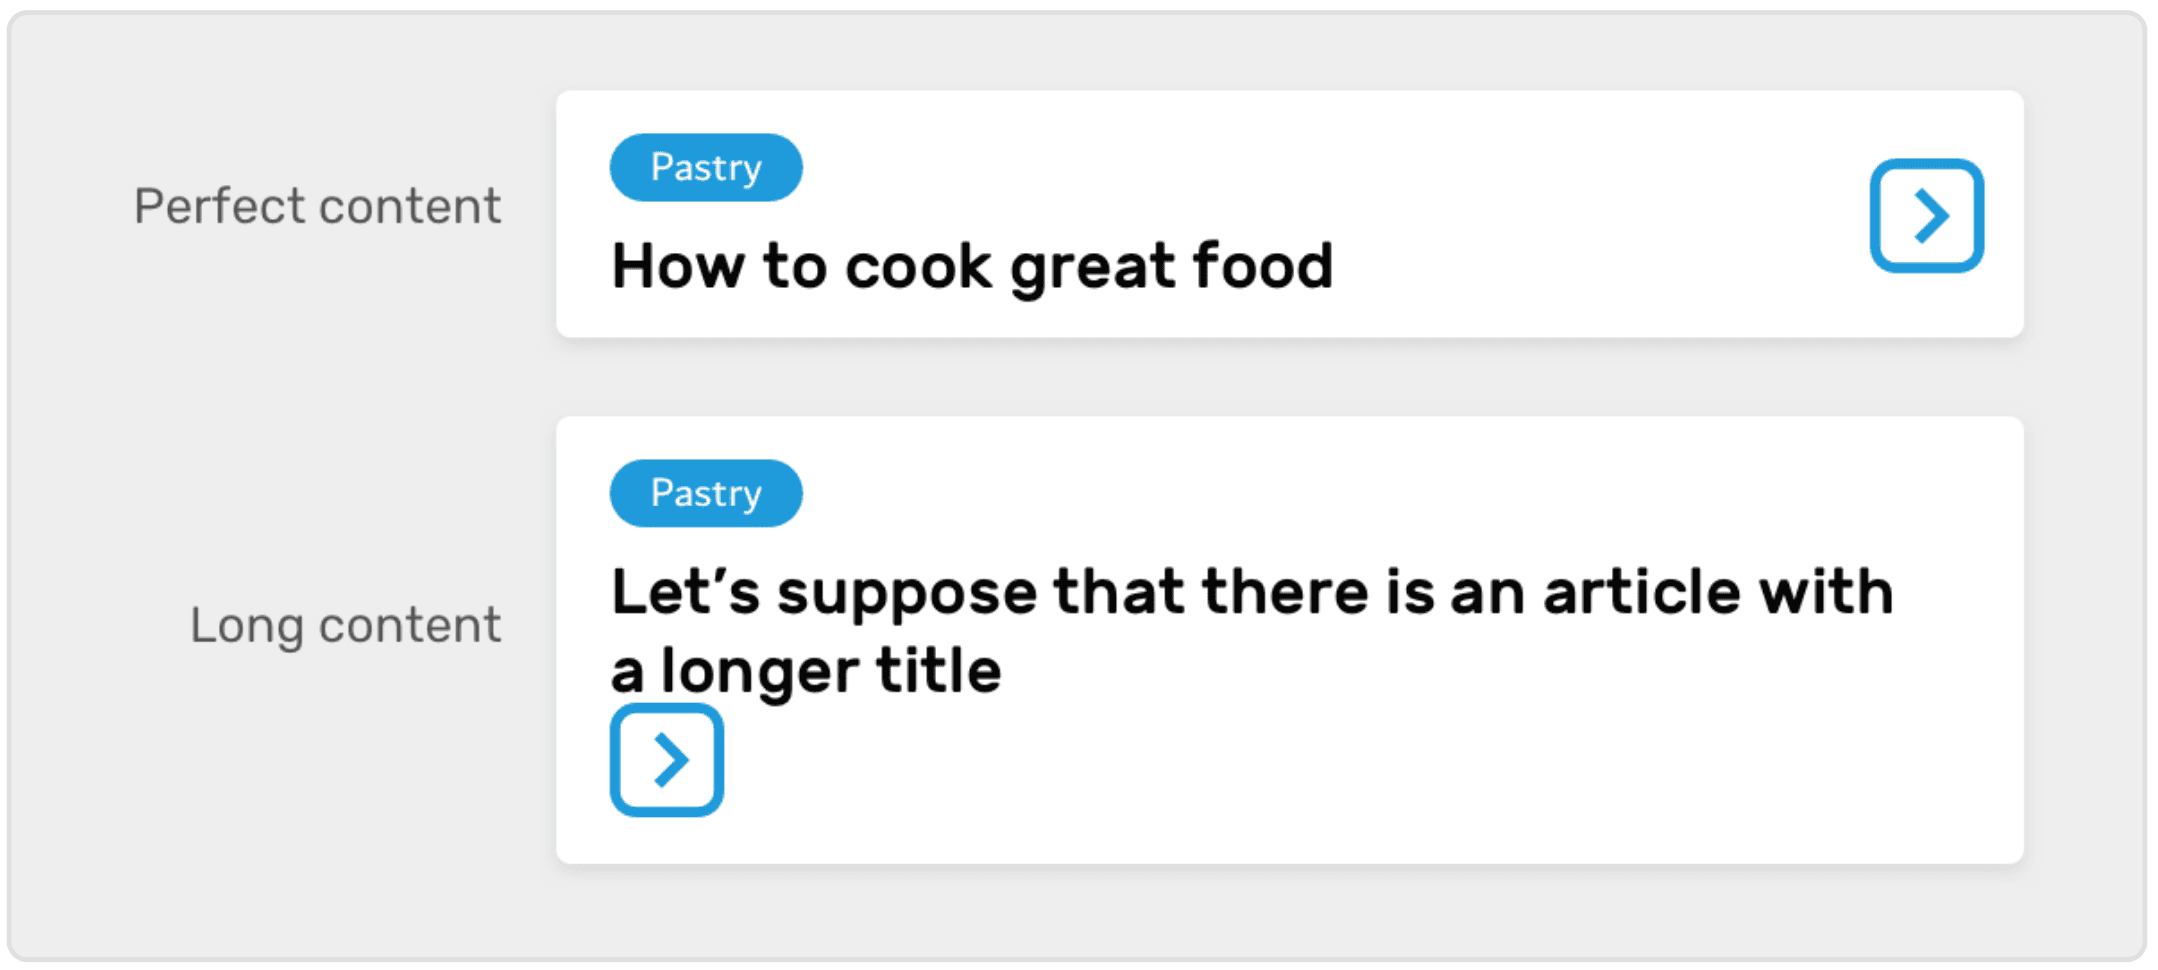Click the arrow button under the longer title
The width and height of the screenshot is (2158, 970).
coord(666,760)
